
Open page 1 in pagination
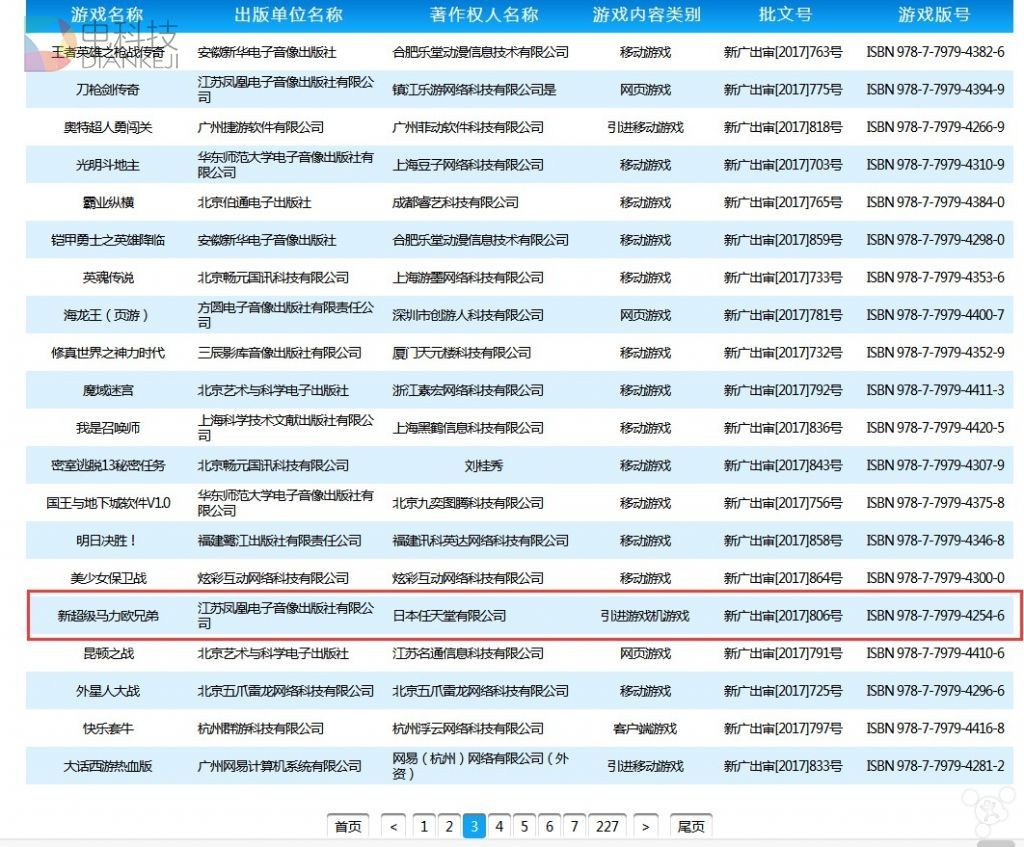point(424,826)
